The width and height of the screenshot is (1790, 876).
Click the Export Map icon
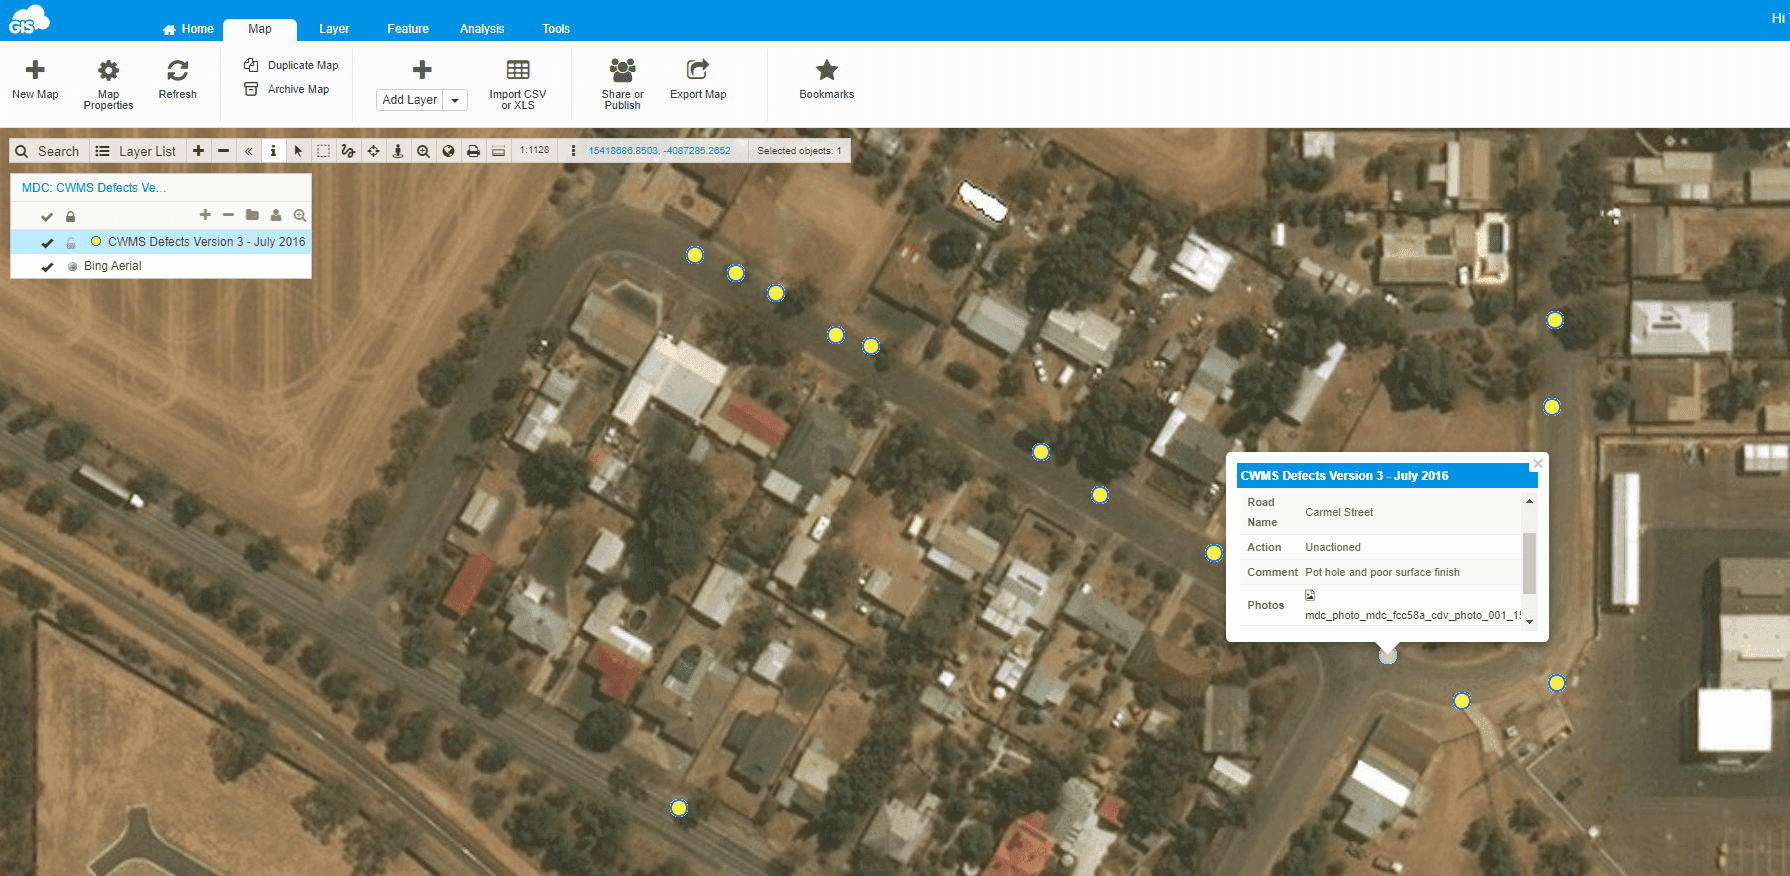(697, 70)
